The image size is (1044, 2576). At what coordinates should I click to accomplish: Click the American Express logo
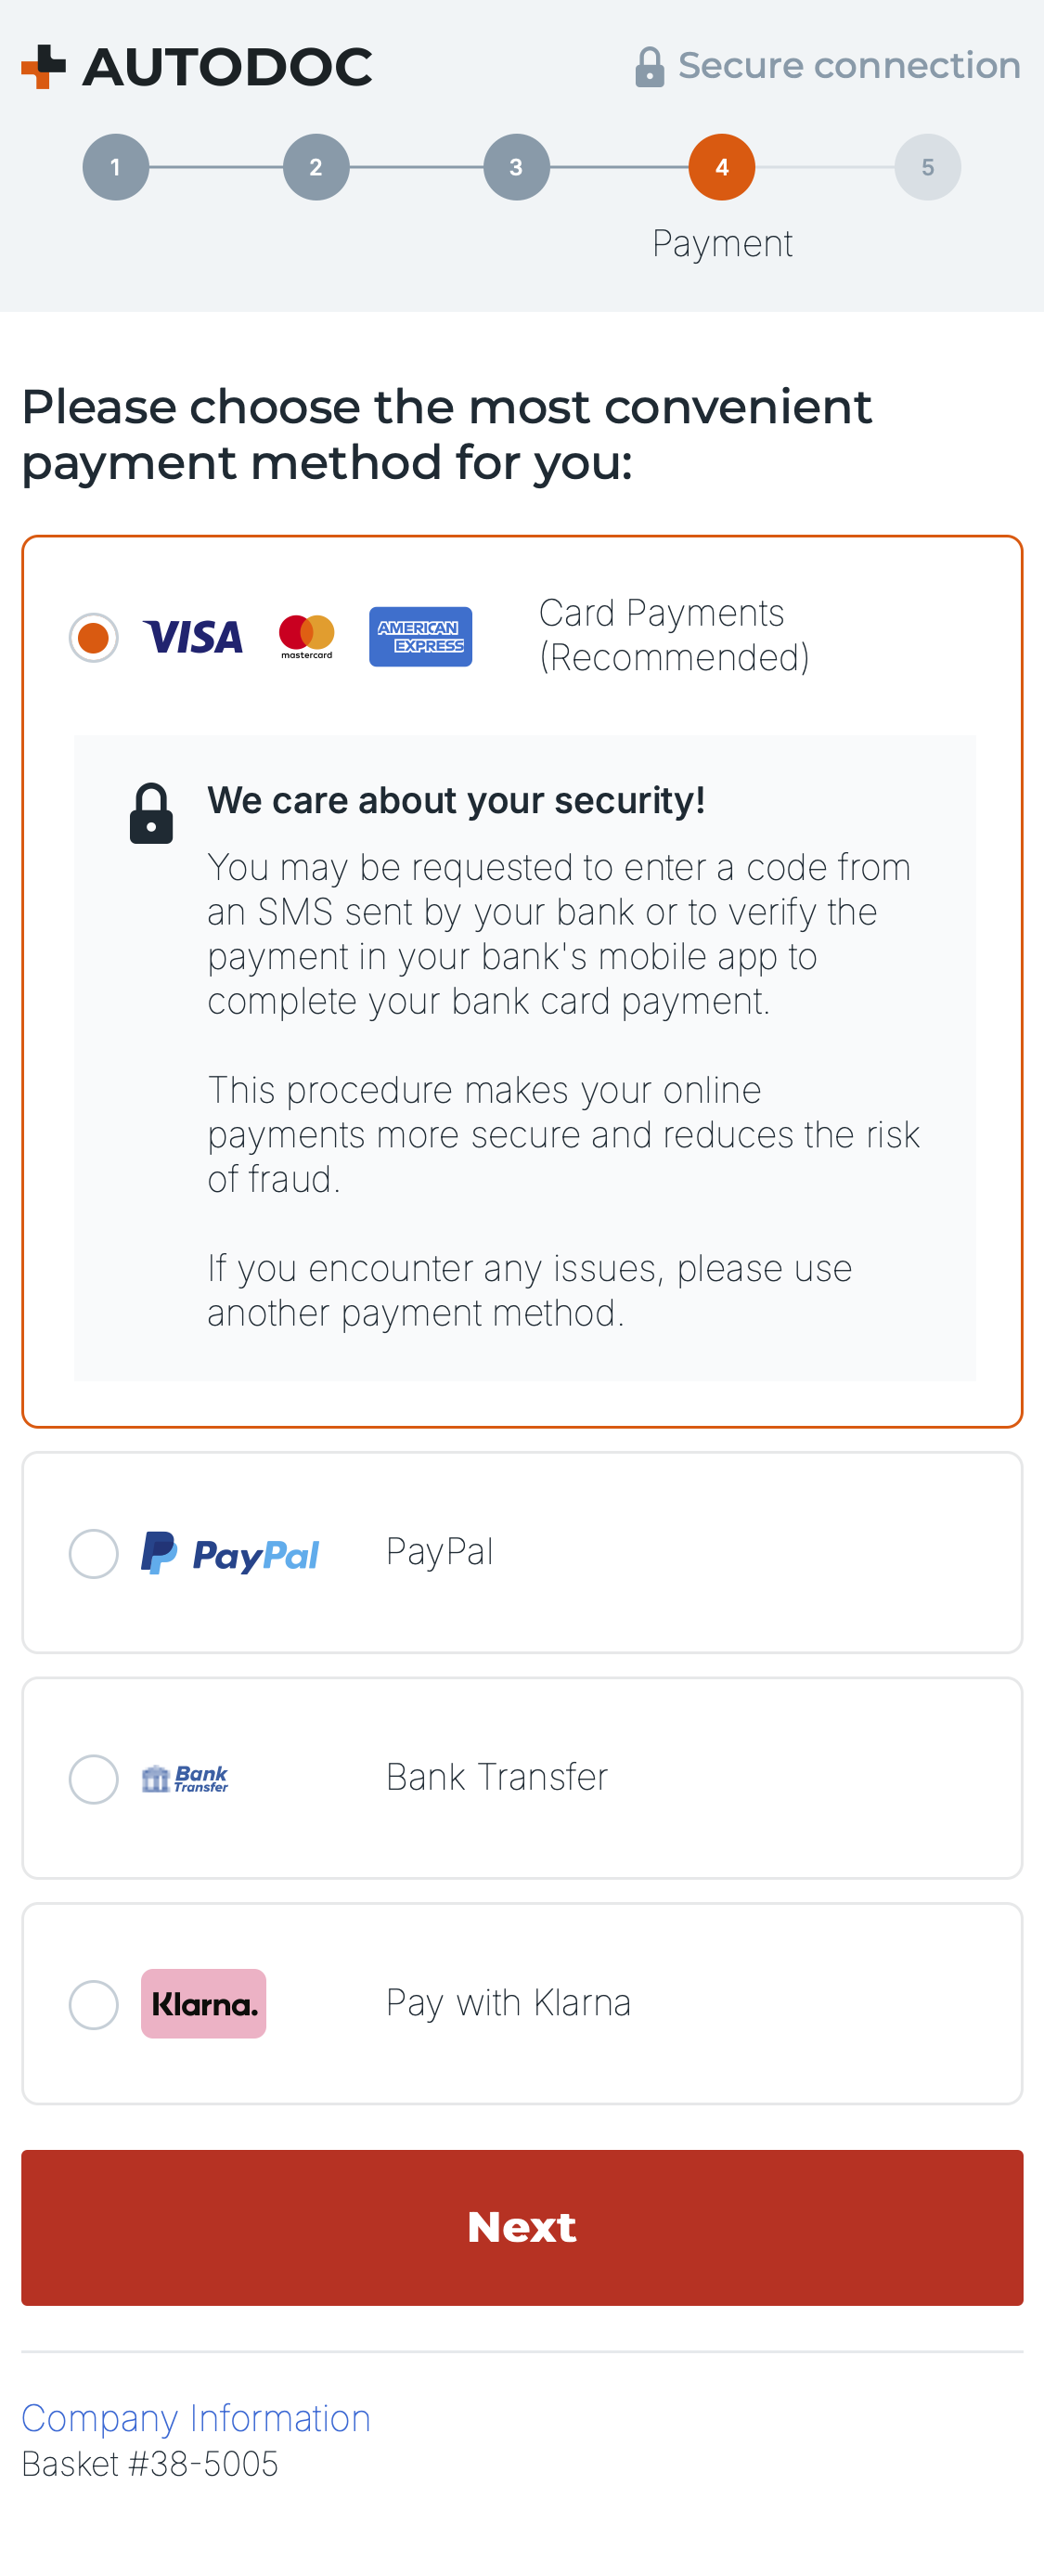tap(420, 637)
